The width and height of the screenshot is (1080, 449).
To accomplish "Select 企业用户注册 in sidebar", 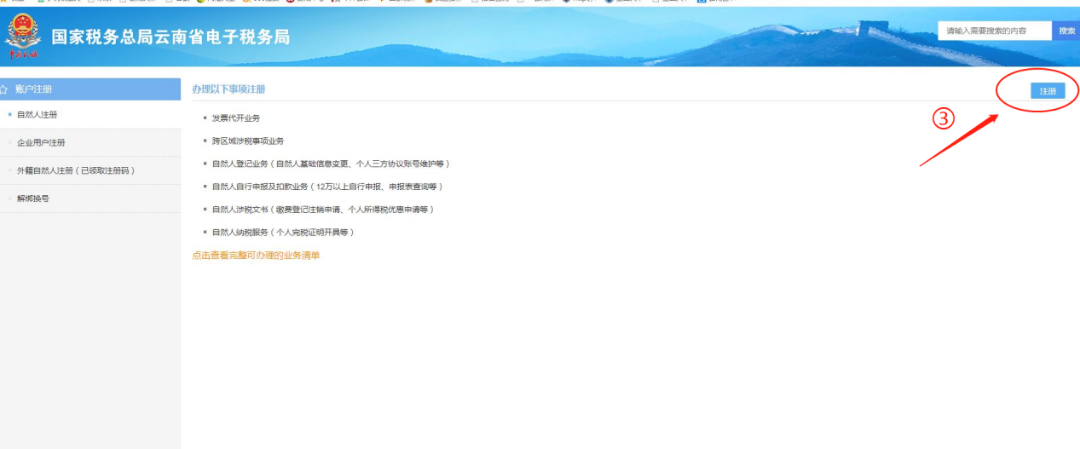I will (90, 143).
